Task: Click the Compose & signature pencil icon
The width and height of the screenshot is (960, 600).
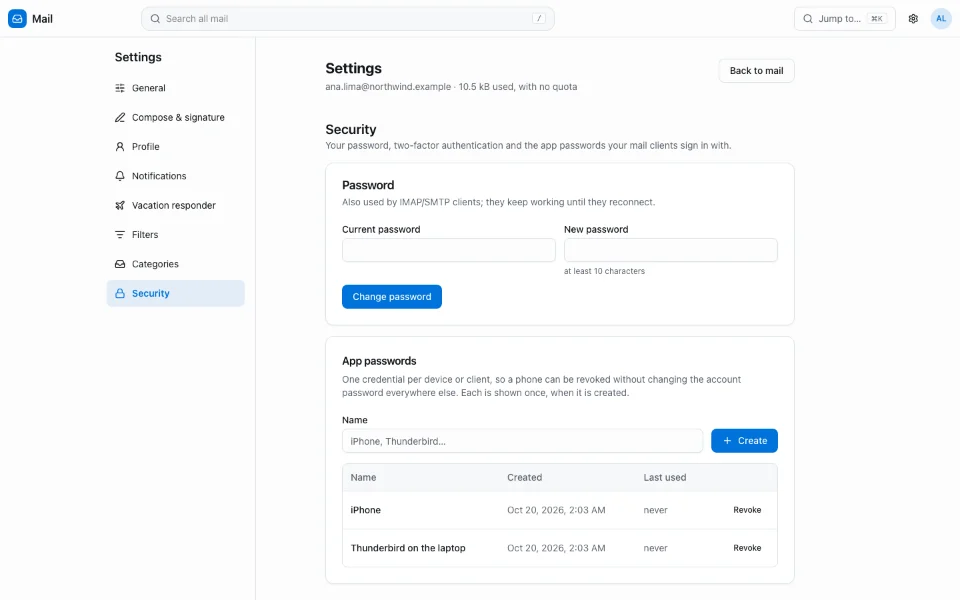Action: point(120,118)
